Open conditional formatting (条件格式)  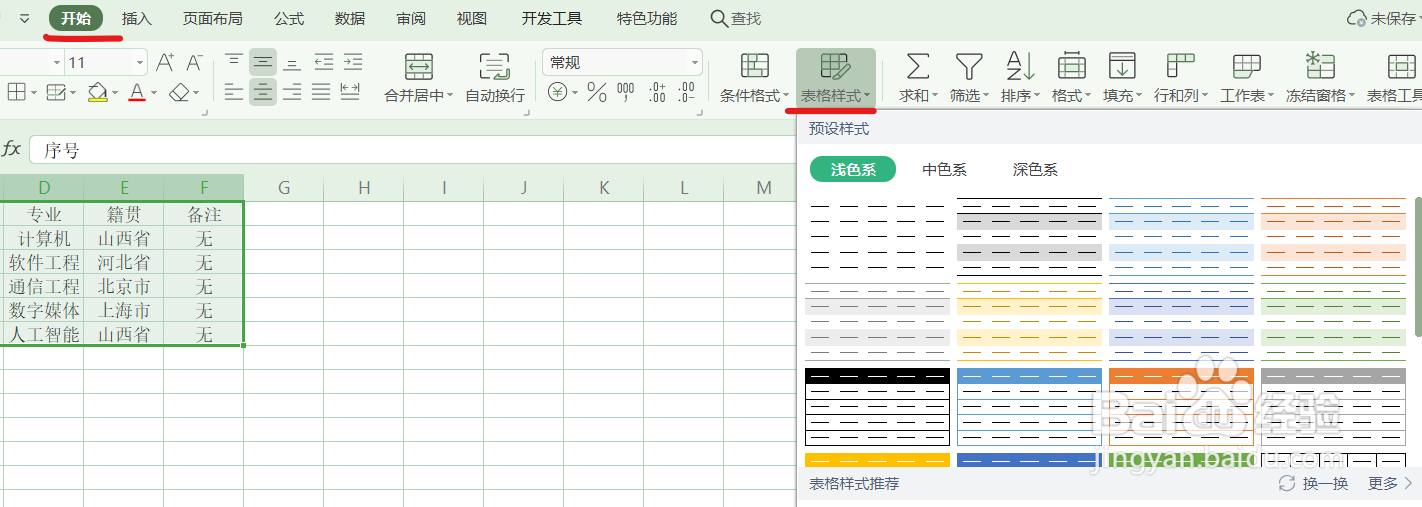click(754, 79)
